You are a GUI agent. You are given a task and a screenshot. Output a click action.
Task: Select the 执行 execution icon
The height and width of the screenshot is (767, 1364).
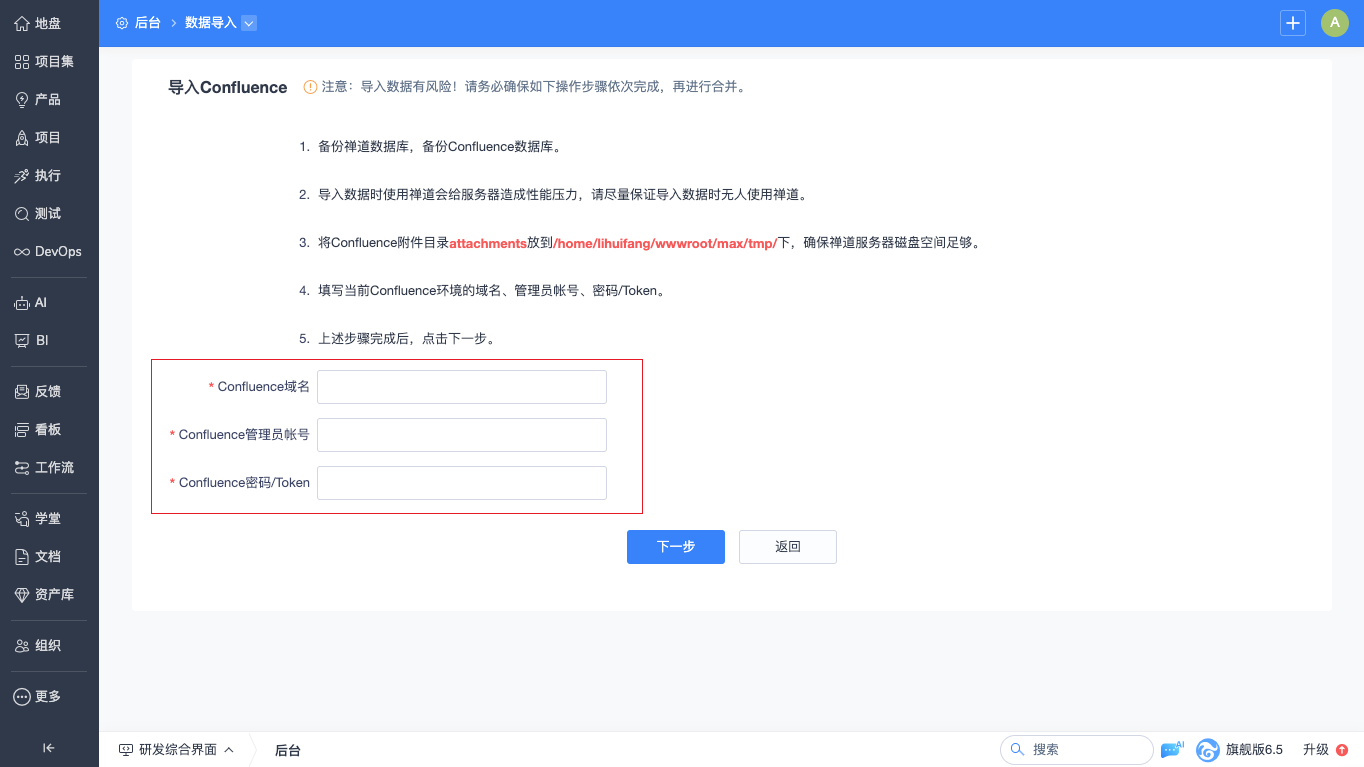click(22, 175)
